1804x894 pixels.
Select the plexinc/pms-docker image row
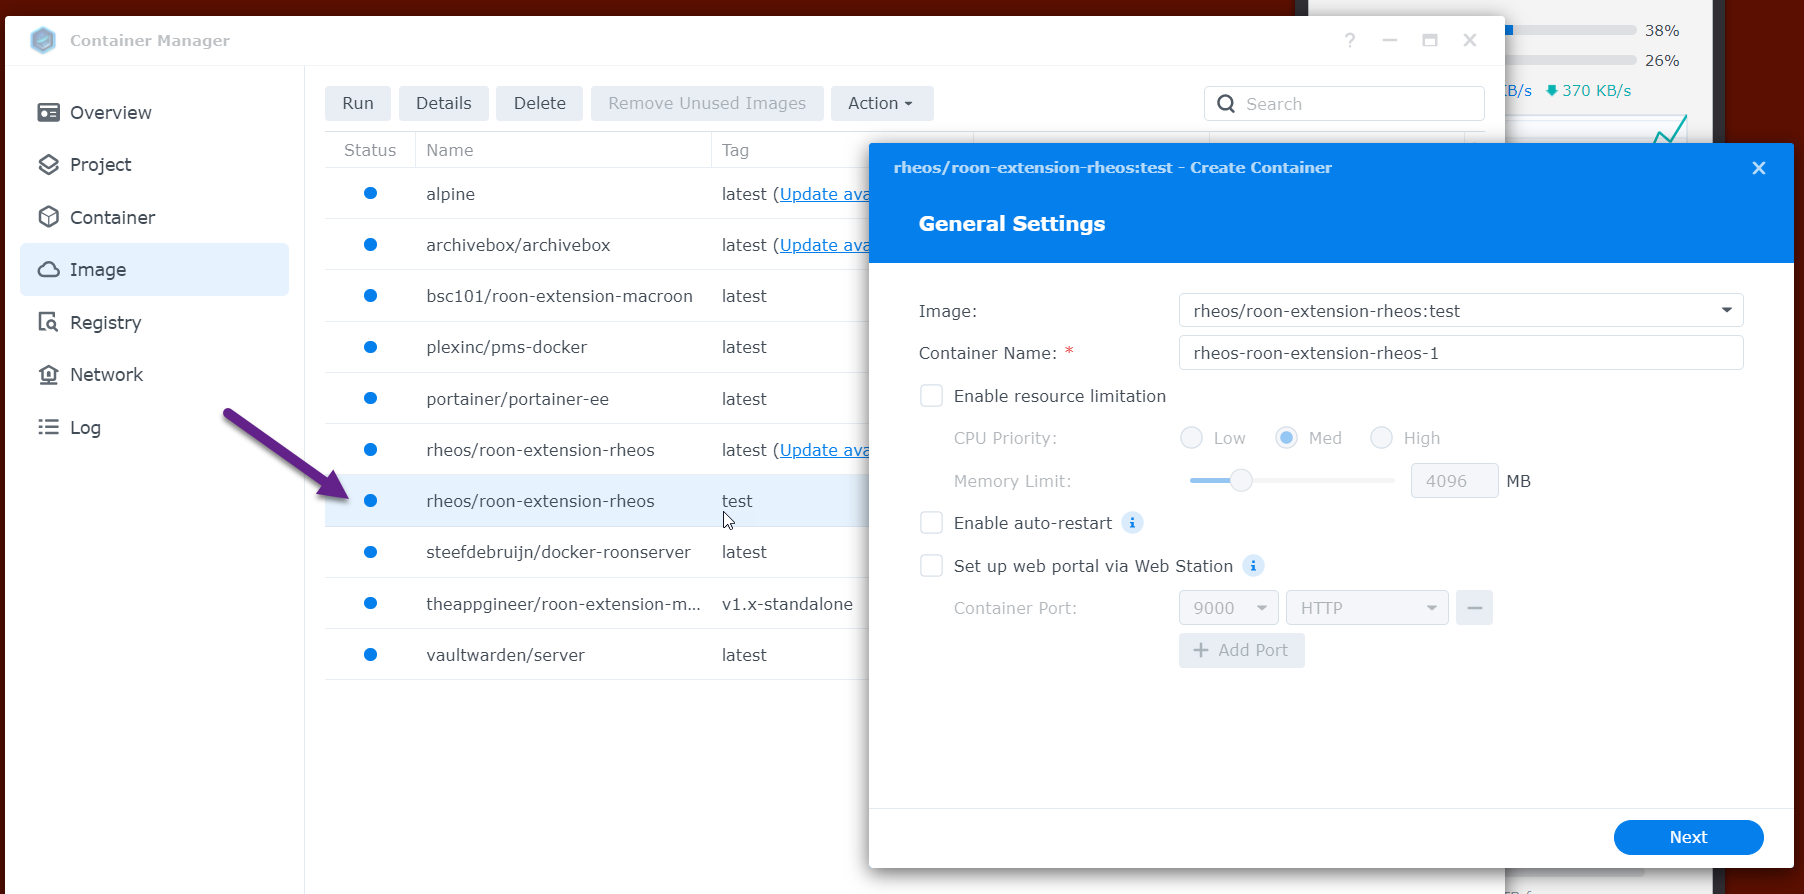(597, 347)
